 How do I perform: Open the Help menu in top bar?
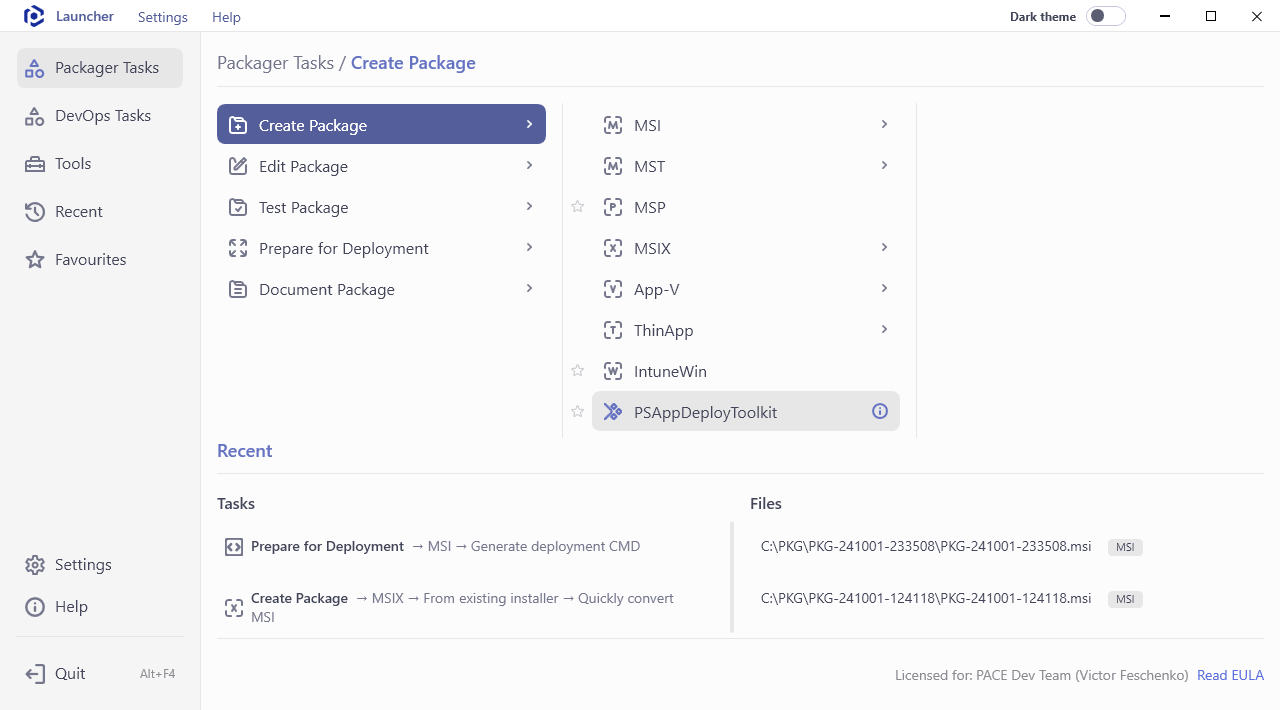pos(226,17)
